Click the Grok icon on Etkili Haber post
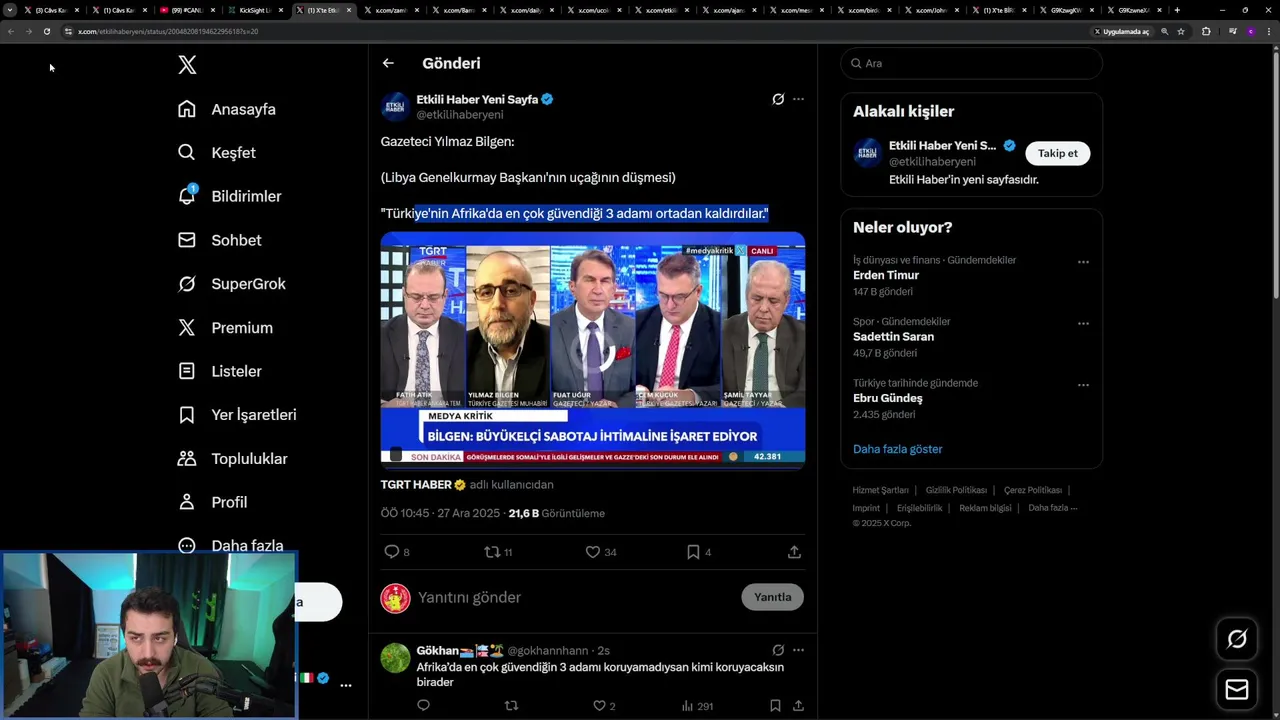 tap(778, 99)
